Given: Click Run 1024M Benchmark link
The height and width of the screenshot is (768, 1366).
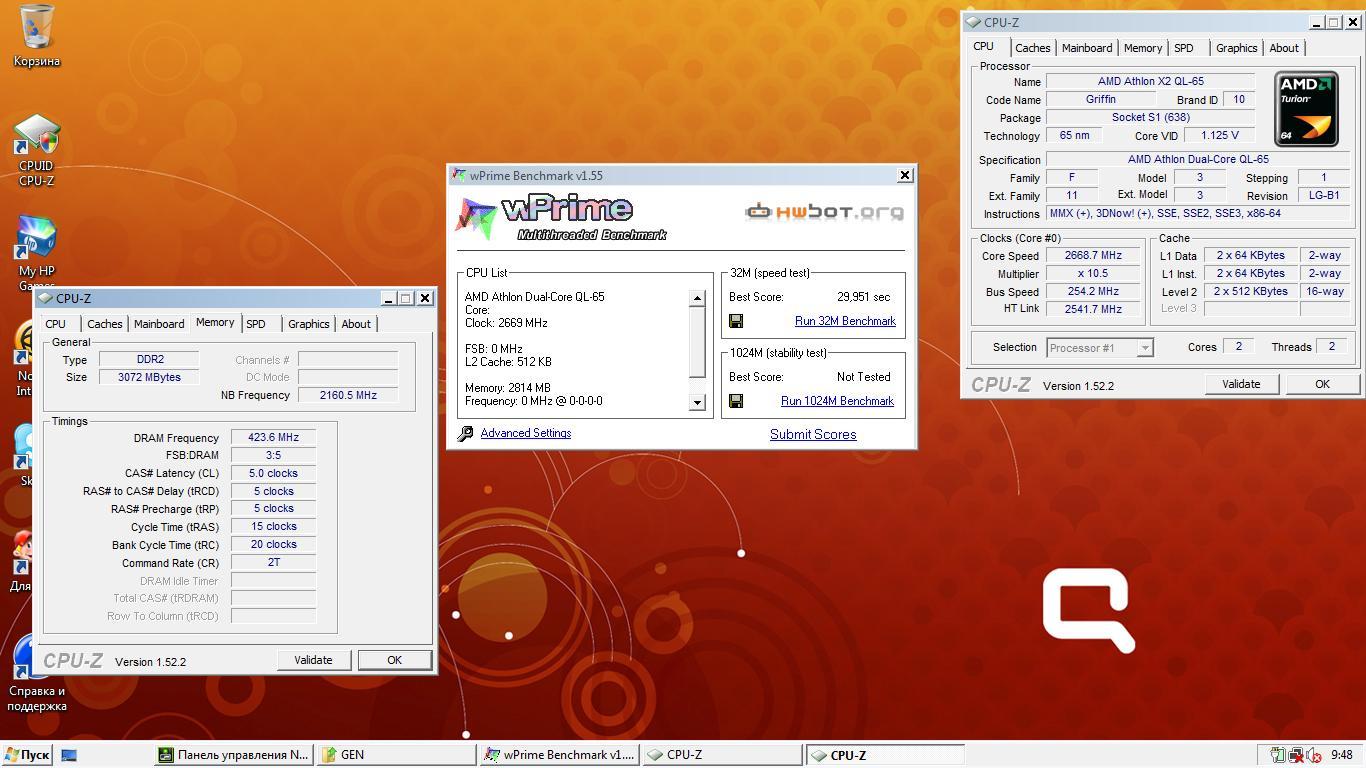Looking at the screenshot, I should pyautogui.click(x=837, y=401).
